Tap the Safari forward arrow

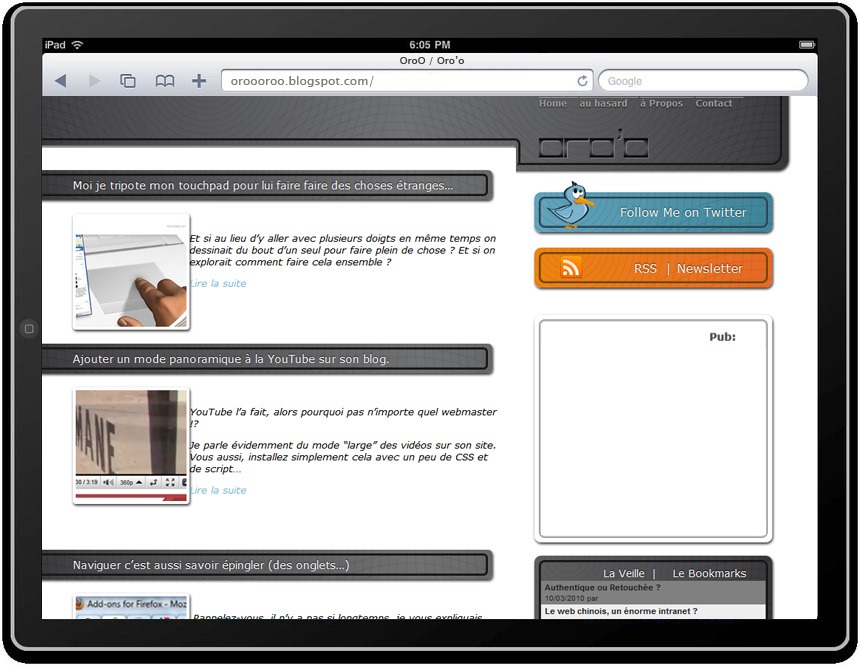click(x=94, y=81)
